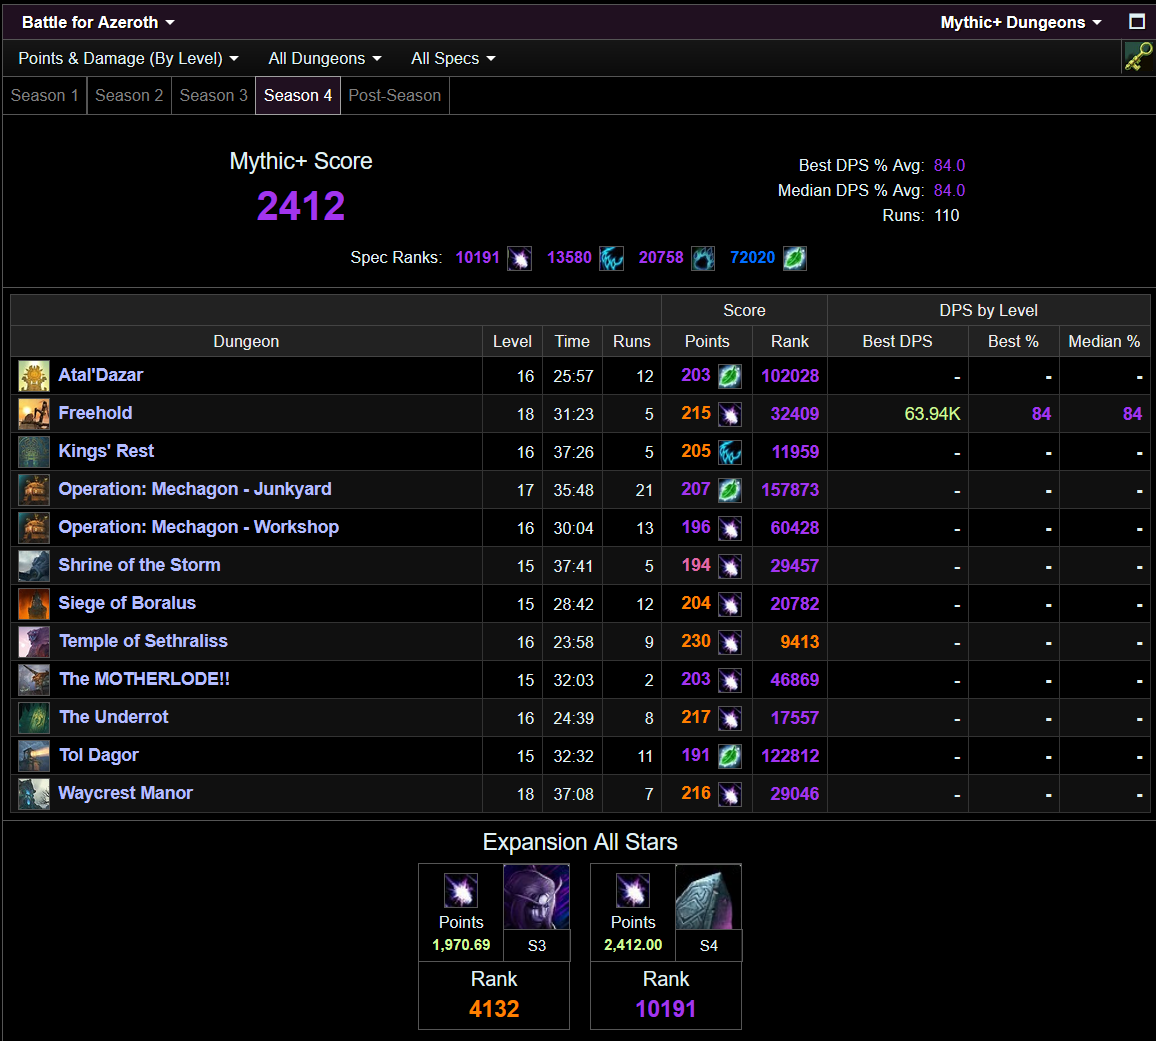
Task: Switch to the Post-Season tab
Action: point(394,96)
